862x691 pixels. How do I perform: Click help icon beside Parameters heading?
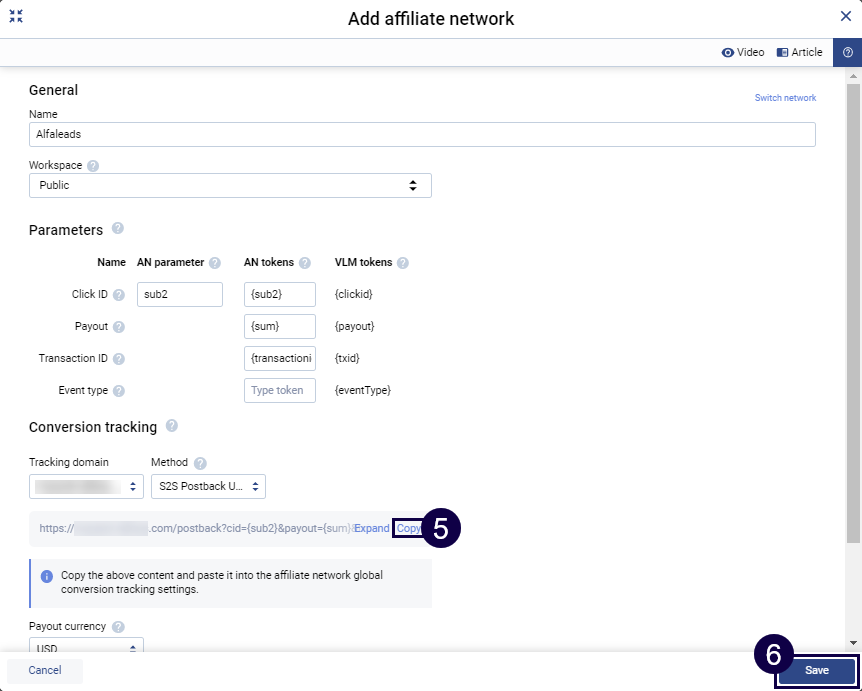coord(118,229)
